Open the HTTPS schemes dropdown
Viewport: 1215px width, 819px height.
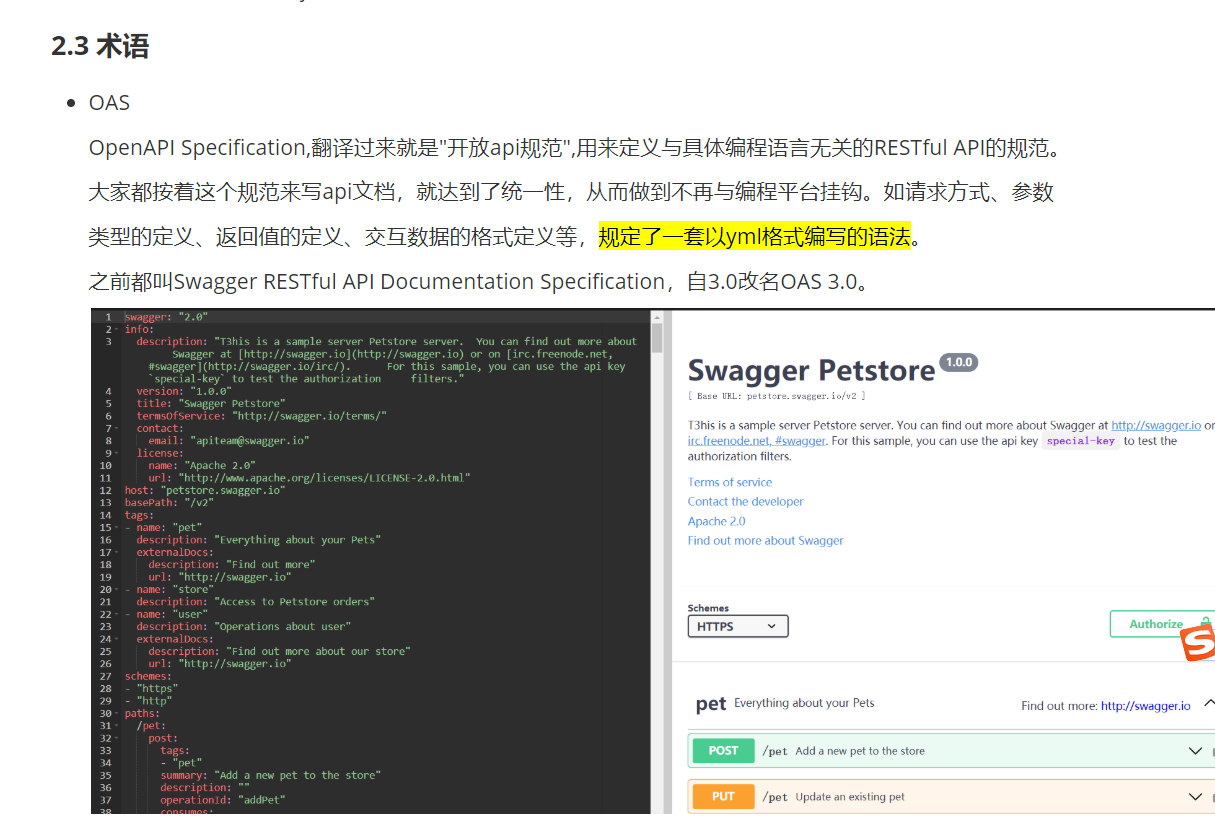[738, 626]
